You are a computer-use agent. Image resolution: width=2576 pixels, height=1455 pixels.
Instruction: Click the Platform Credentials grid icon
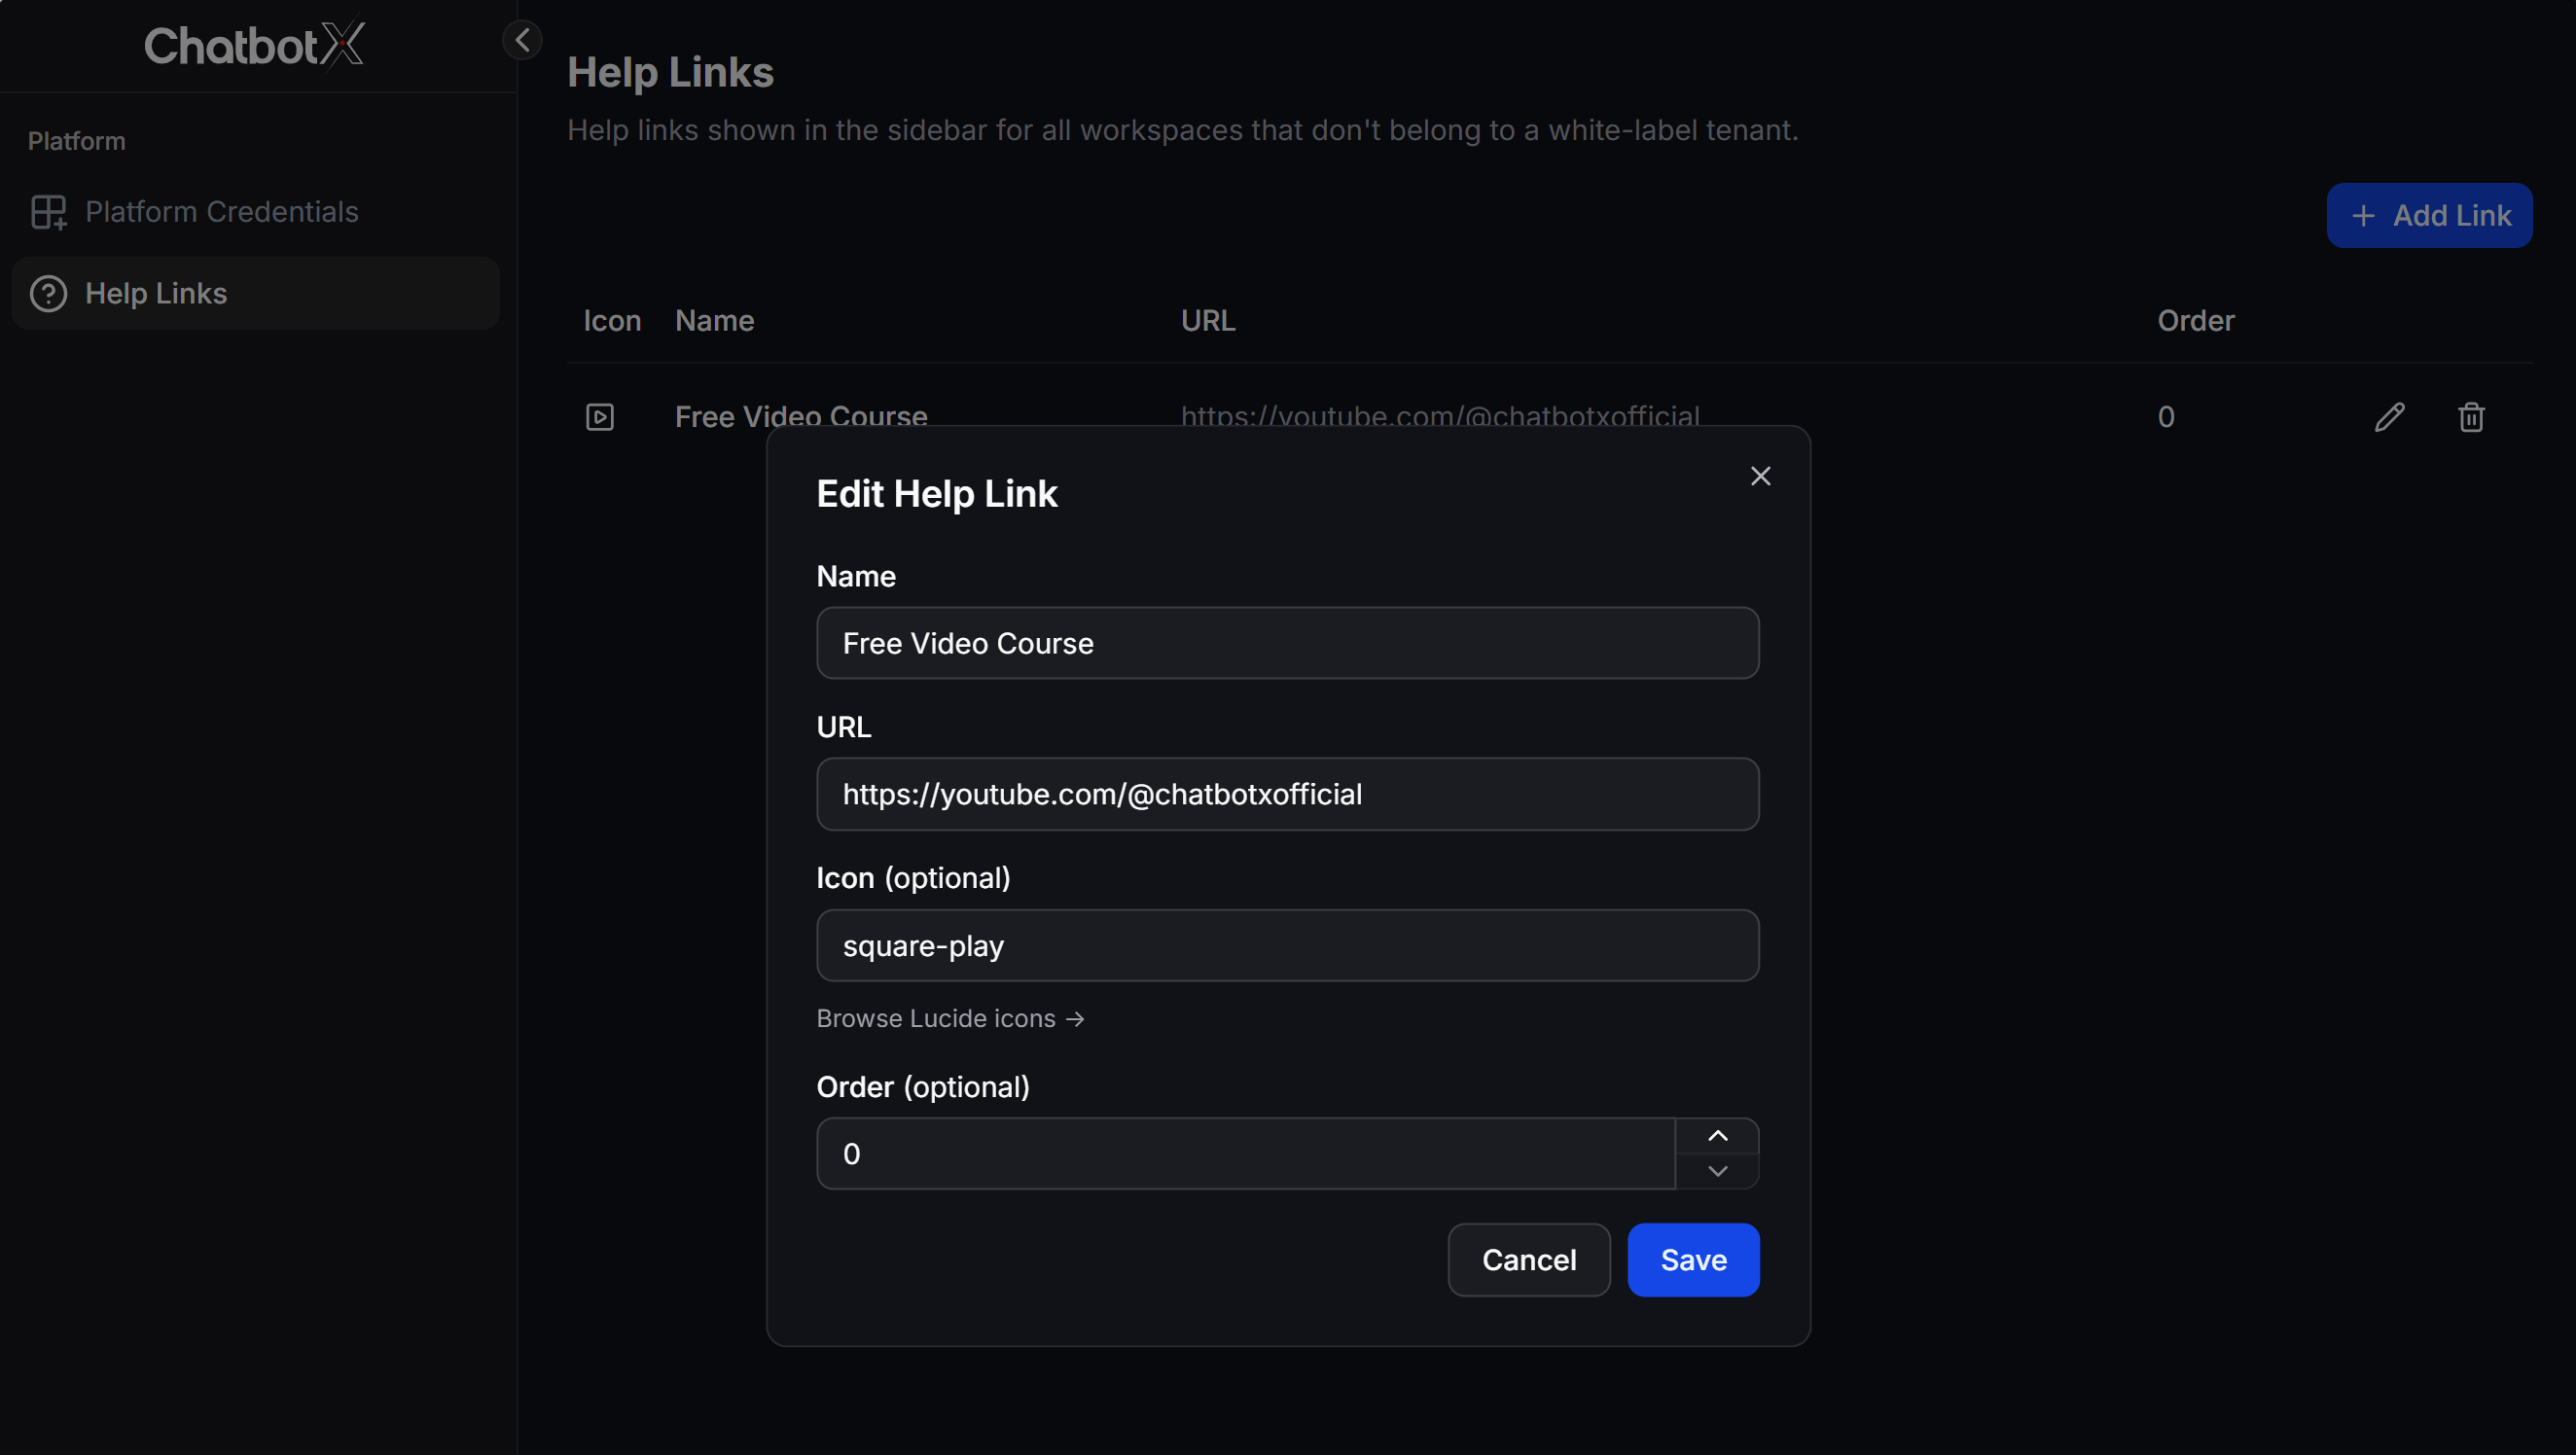point(48,212)
